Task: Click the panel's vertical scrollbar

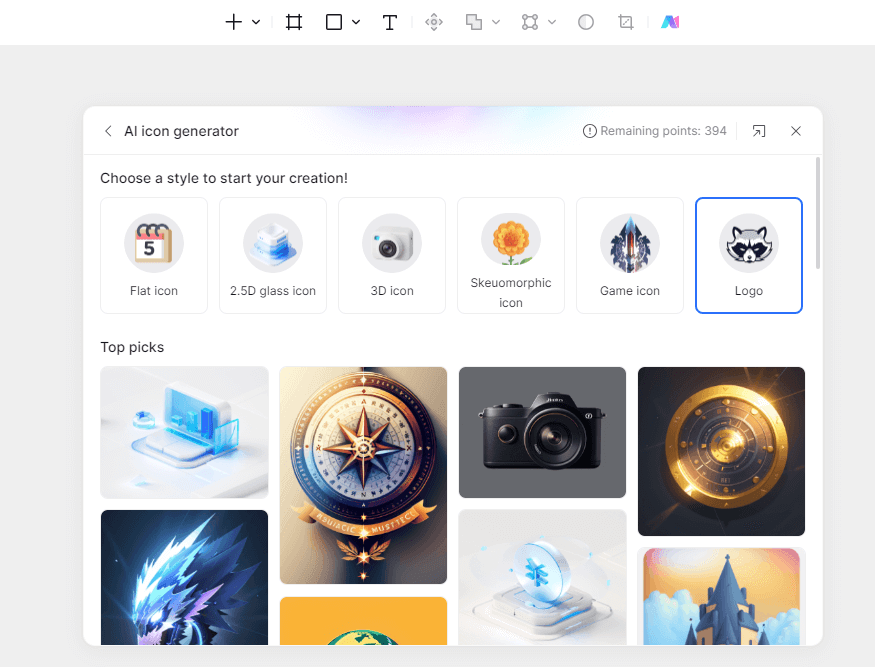Action: (x=818, y=213)
